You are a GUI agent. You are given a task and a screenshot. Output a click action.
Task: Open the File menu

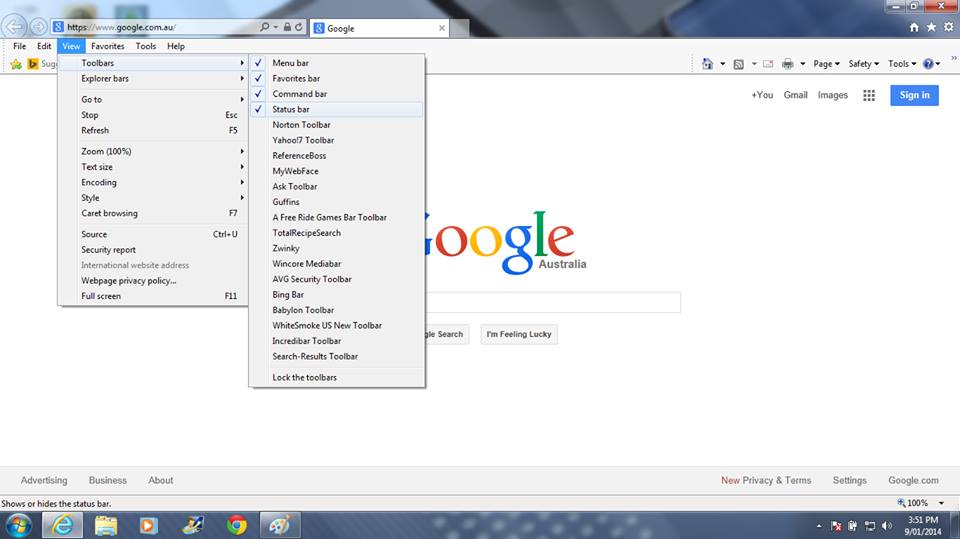point(20,46)
